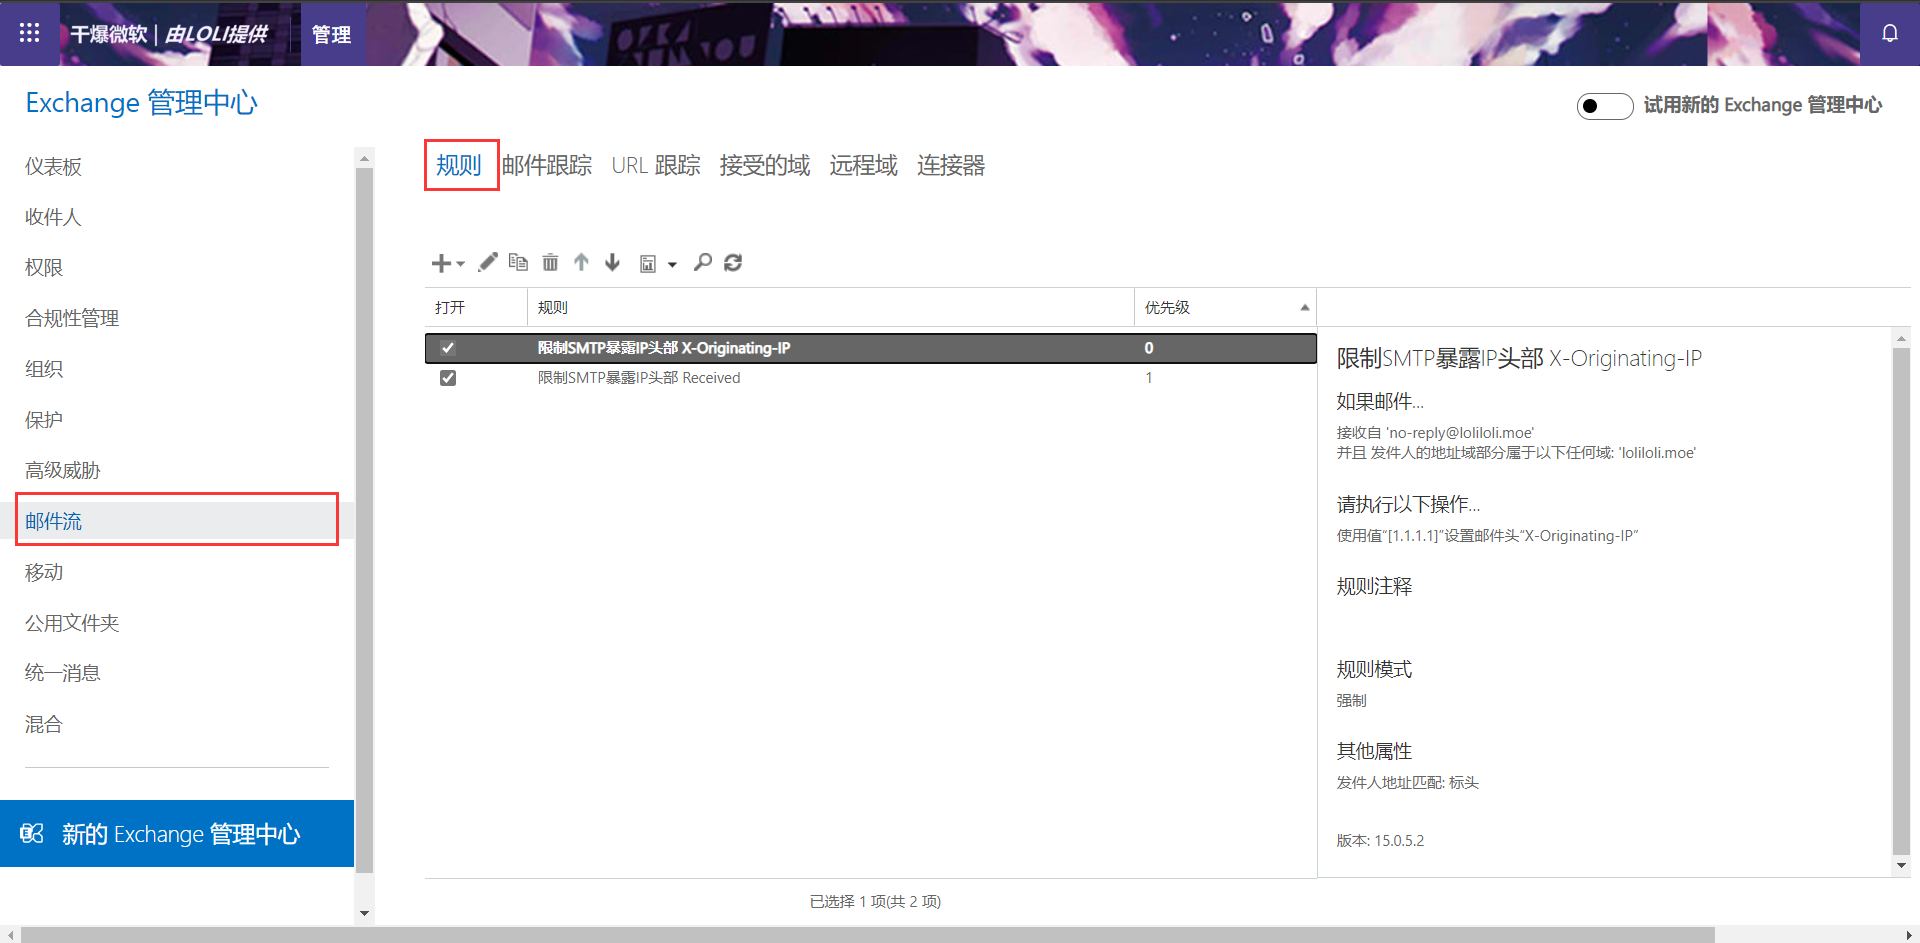
Task: Click the notification bell icon
Action: tap(1889, 33)
